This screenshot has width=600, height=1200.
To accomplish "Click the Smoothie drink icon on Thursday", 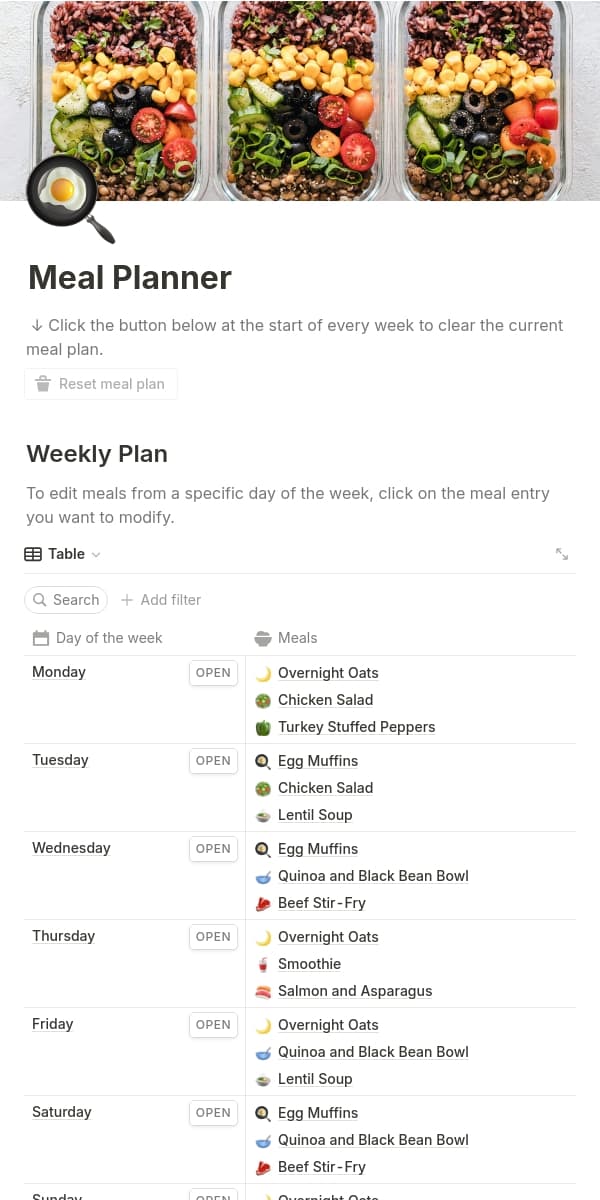I will (x=264, y=964).
